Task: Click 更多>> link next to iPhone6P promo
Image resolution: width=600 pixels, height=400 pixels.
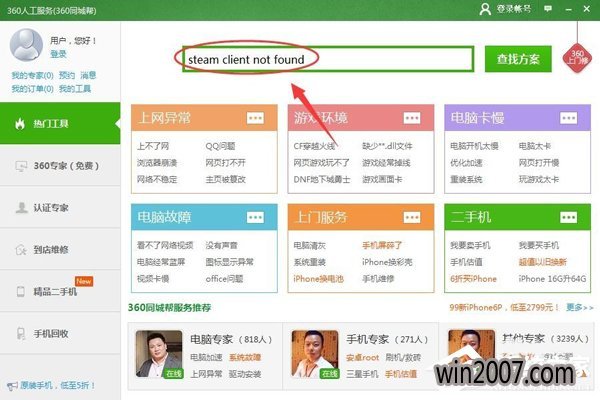Action: tap(580, 307)
